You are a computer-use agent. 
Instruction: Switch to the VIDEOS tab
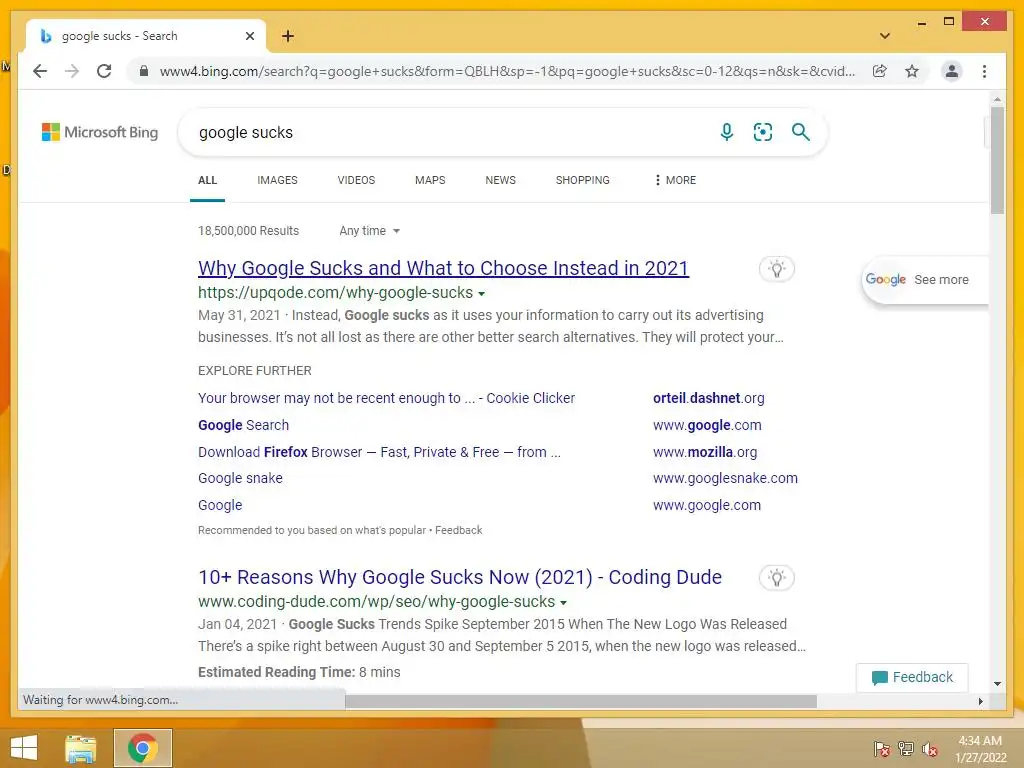click(x=356, y=180)
